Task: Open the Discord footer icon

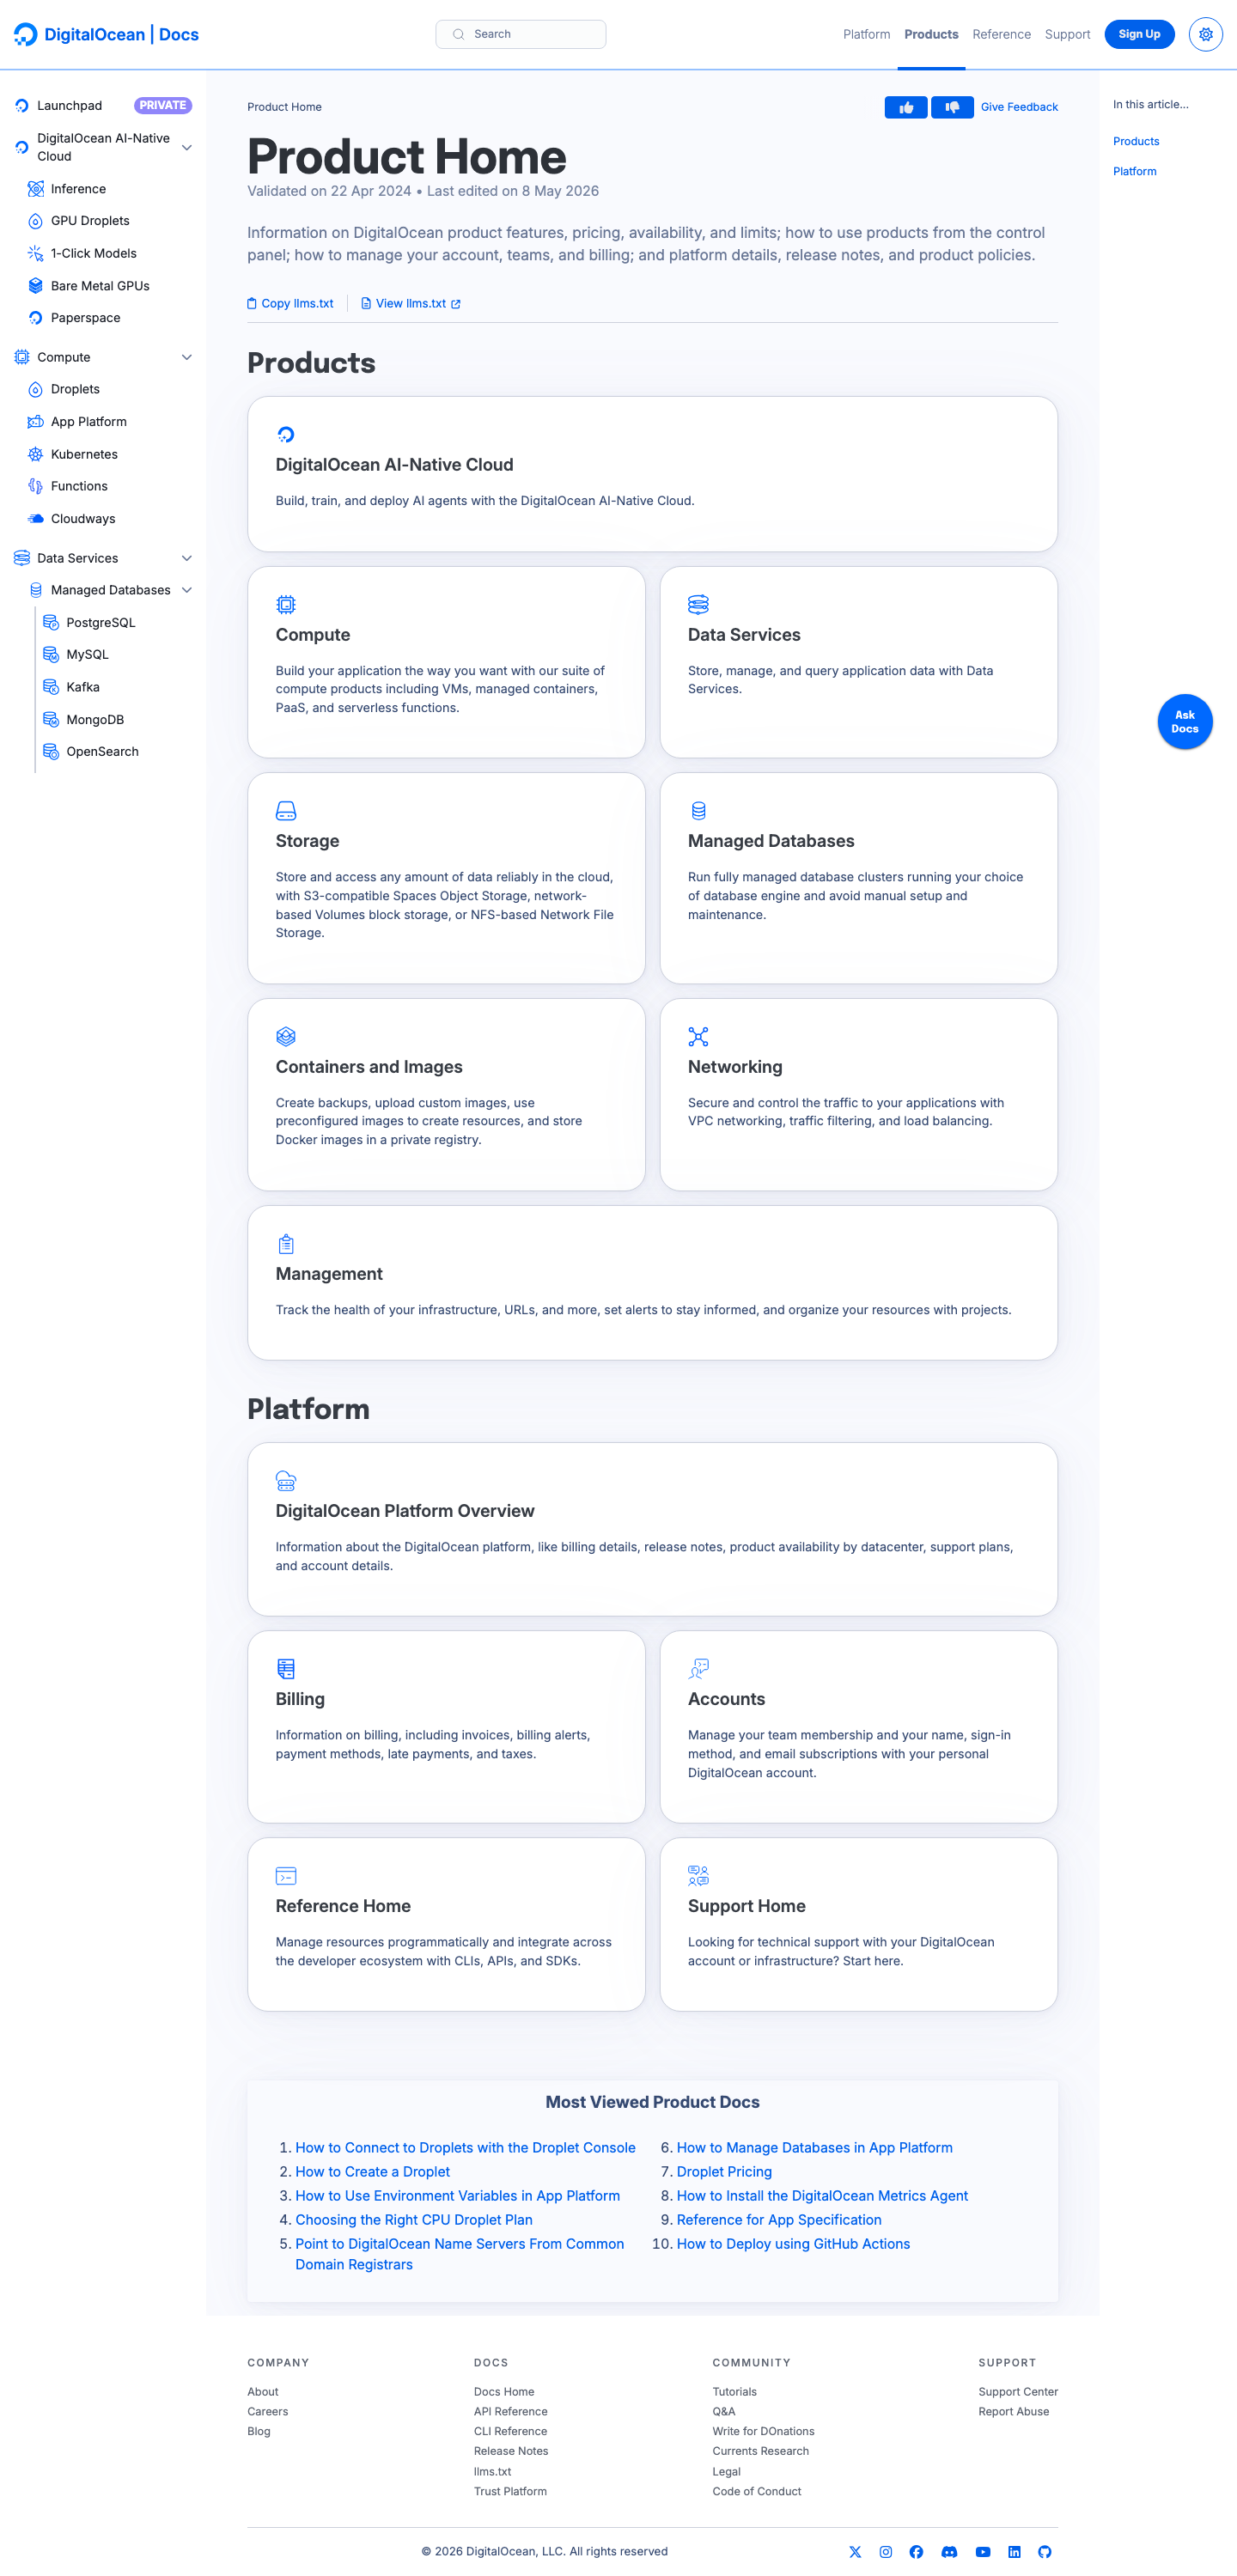Action: 949,2551
